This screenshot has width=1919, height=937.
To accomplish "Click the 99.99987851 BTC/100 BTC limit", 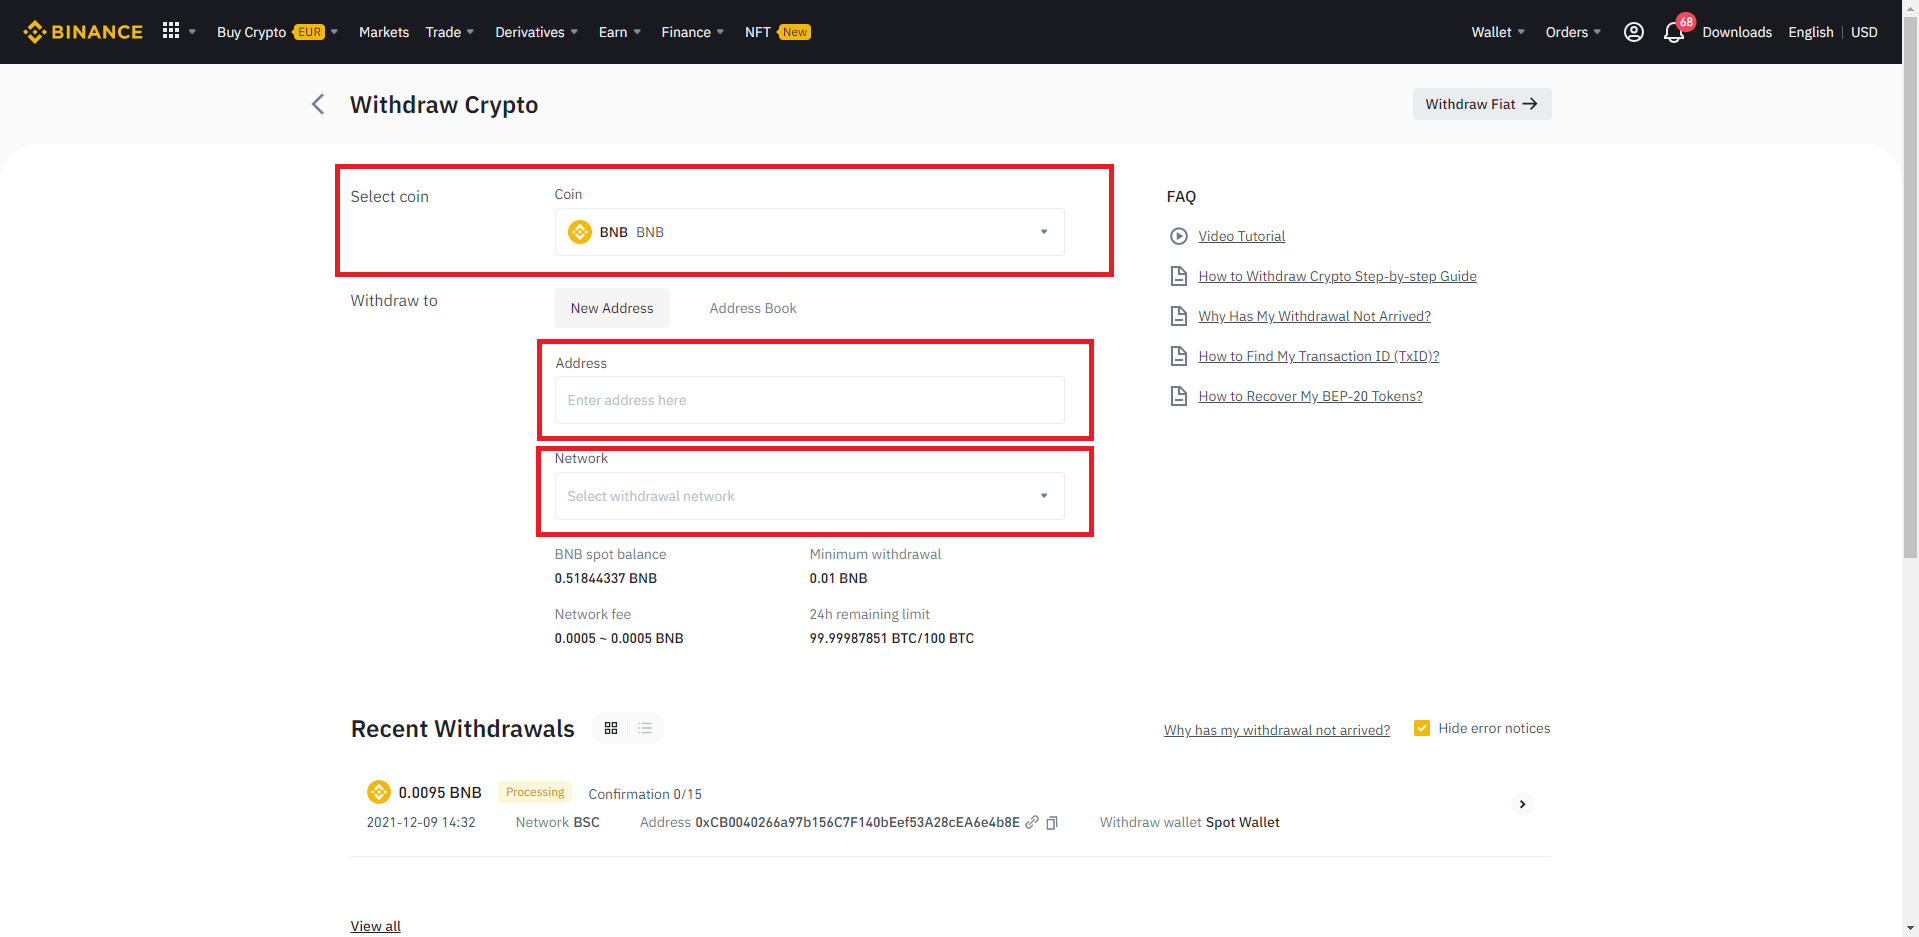I will [891, 638].
